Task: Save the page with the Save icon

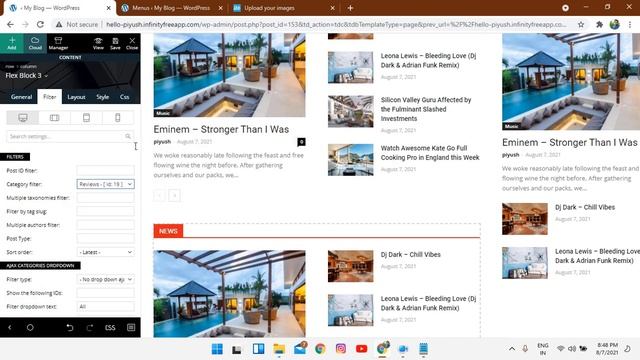Action: click(116, 43)
